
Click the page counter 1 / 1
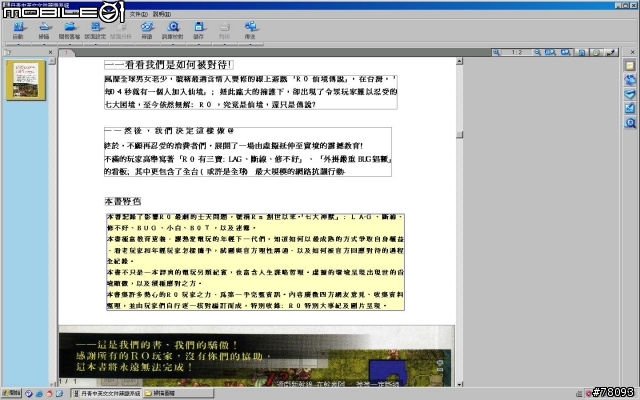coord(69,381)
